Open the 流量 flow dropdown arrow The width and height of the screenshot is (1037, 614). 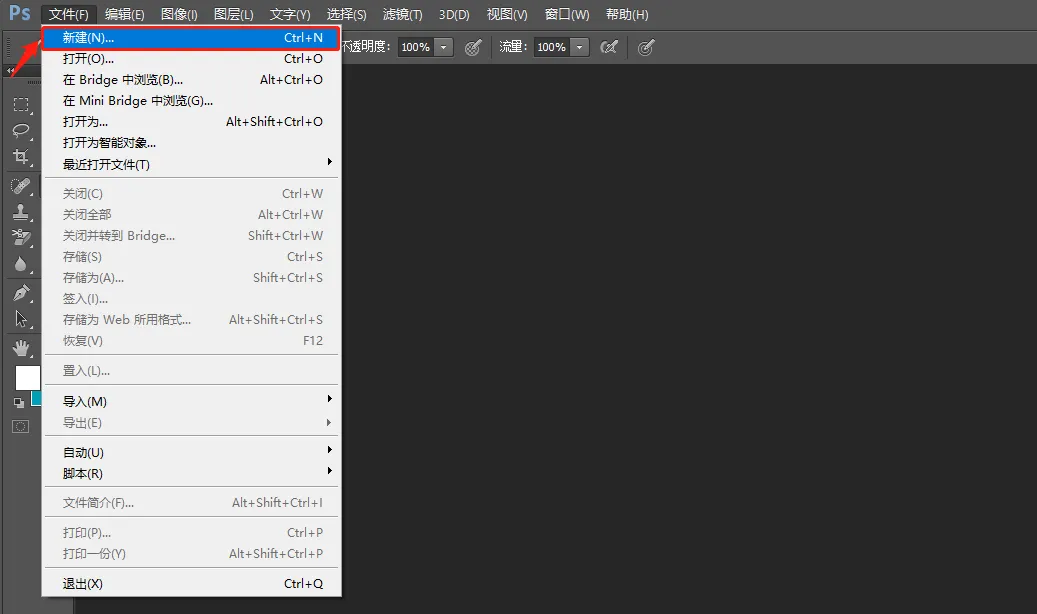[579, 47]
